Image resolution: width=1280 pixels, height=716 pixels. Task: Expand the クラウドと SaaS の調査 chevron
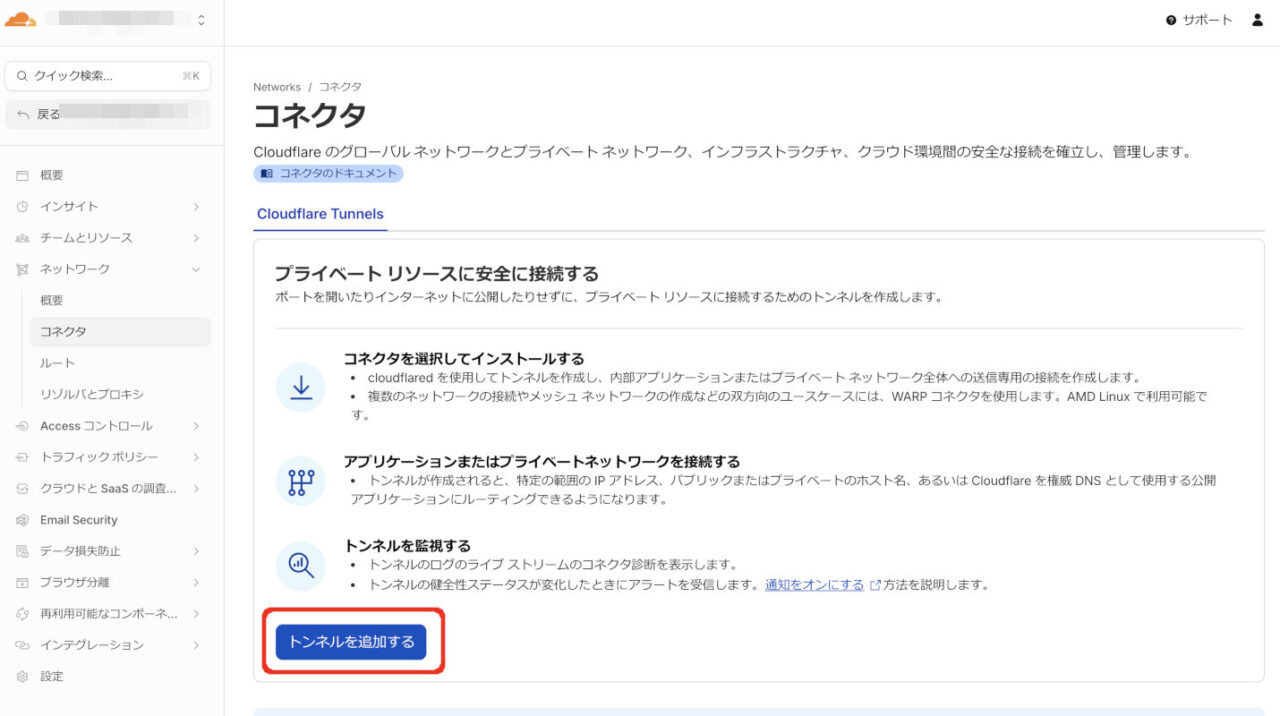coord(196,489)
